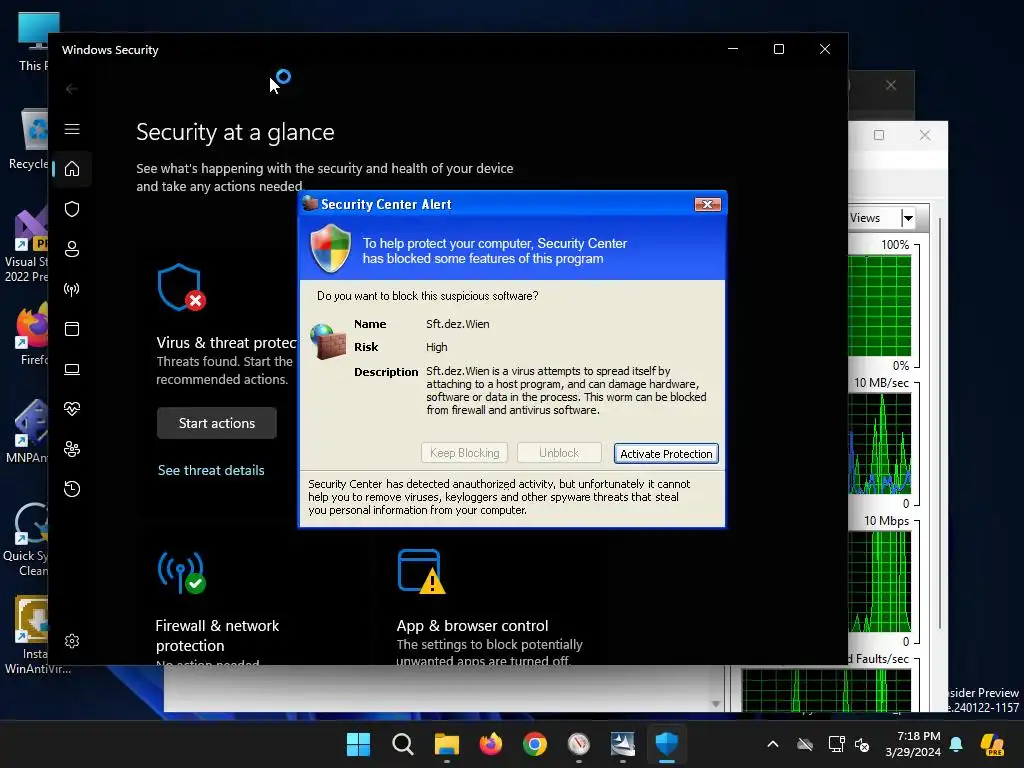Open the Windows Security hamburger menu
Image resolution: width=1024 pixels, height=768 pixels.
72,129
